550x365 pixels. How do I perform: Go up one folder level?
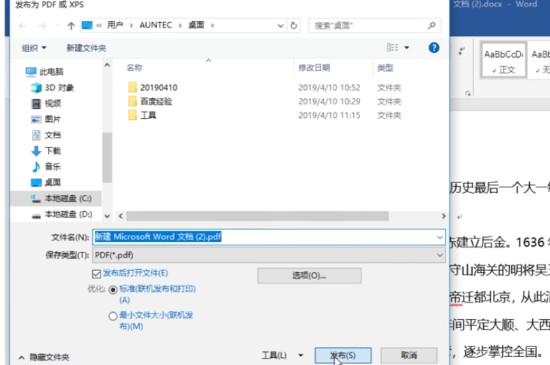(x=71, y=26)
